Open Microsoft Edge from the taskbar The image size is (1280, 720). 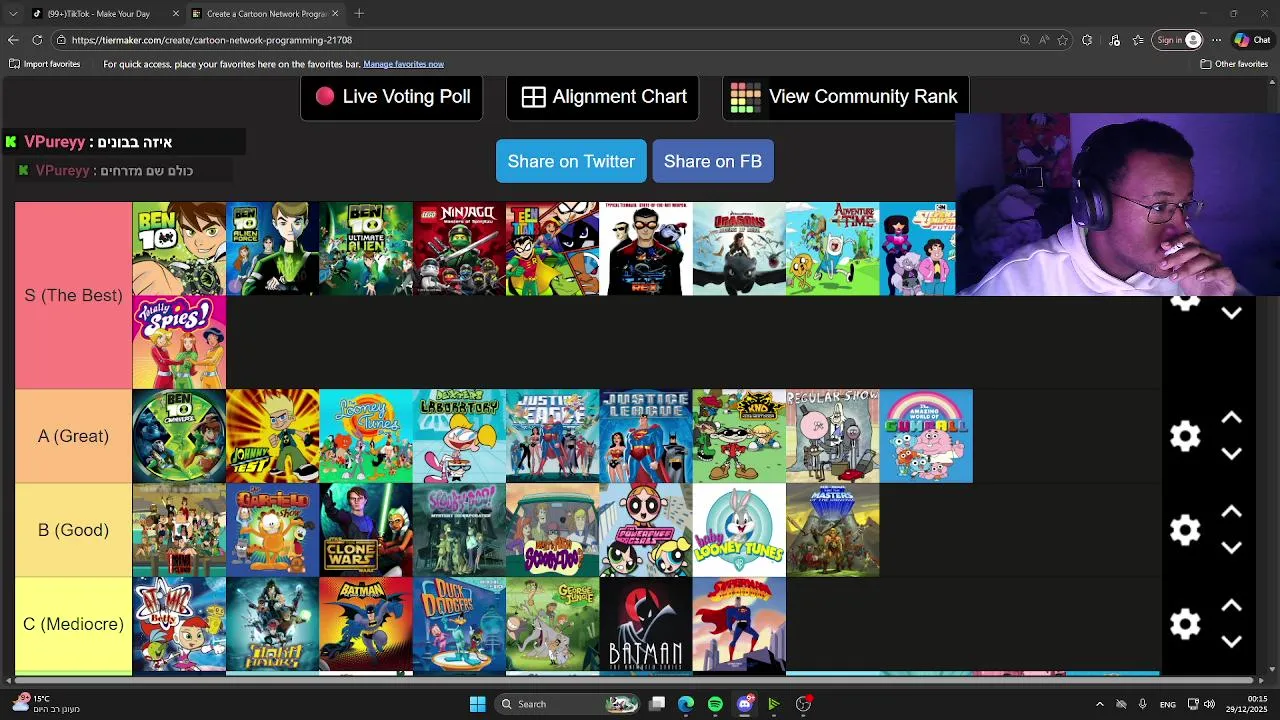(x=686, y=704)
